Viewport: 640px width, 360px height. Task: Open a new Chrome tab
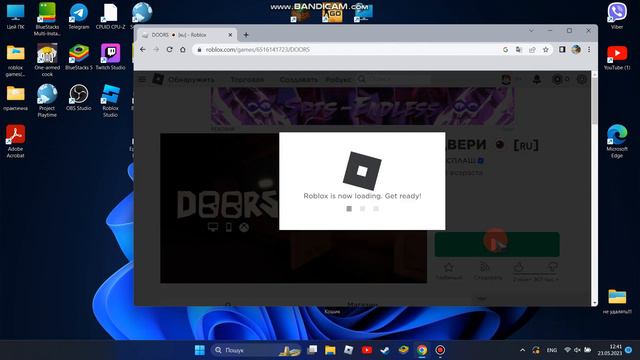pyautogui.click(x=246, y=35)
